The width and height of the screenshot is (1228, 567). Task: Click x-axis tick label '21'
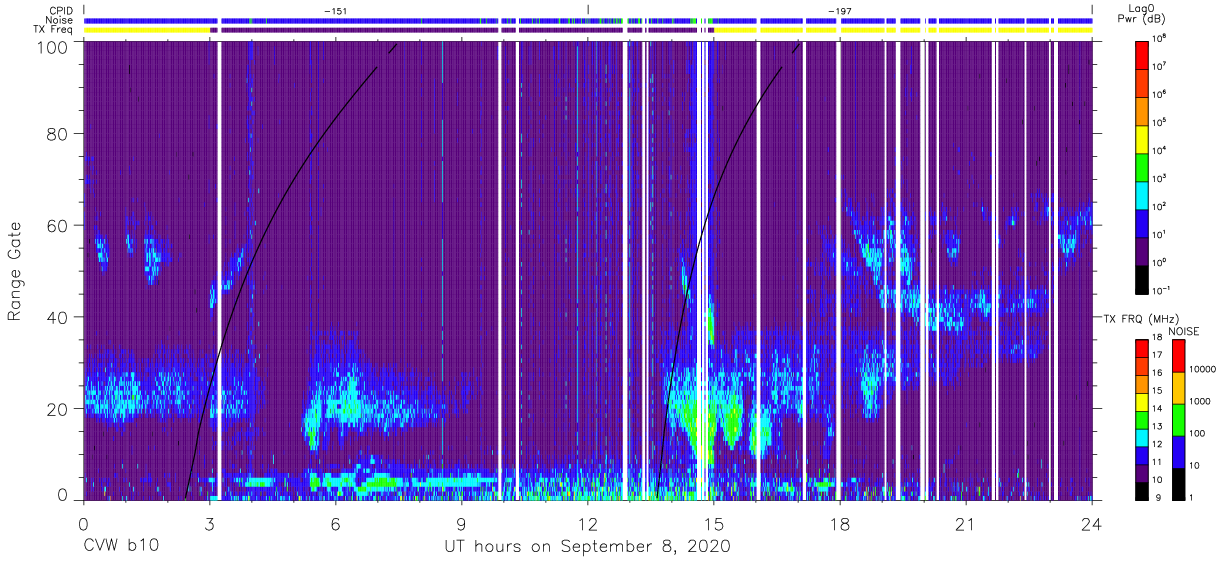(x=966, y=525)
